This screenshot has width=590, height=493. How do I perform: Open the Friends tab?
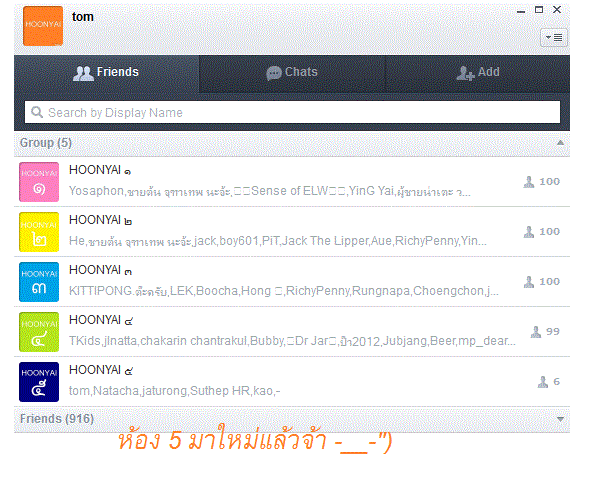[106, 73]
